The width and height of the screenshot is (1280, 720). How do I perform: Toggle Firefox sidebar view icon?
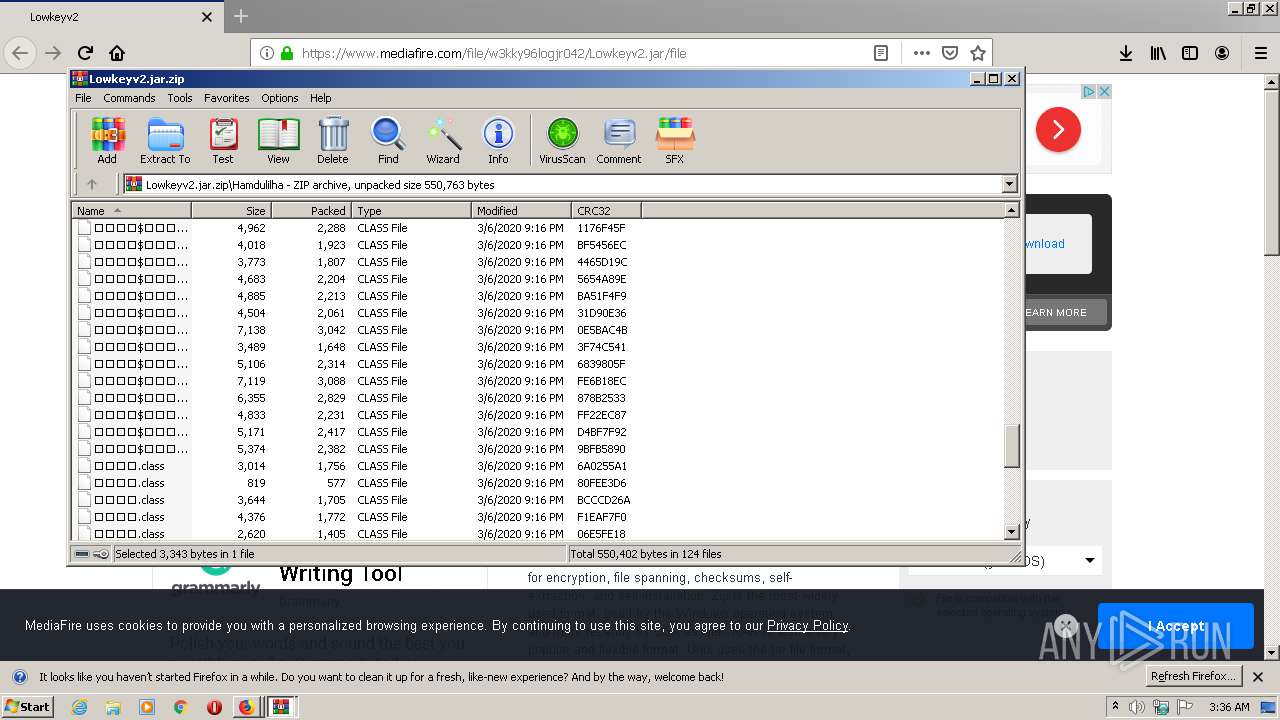click(x=1190, y=53)
